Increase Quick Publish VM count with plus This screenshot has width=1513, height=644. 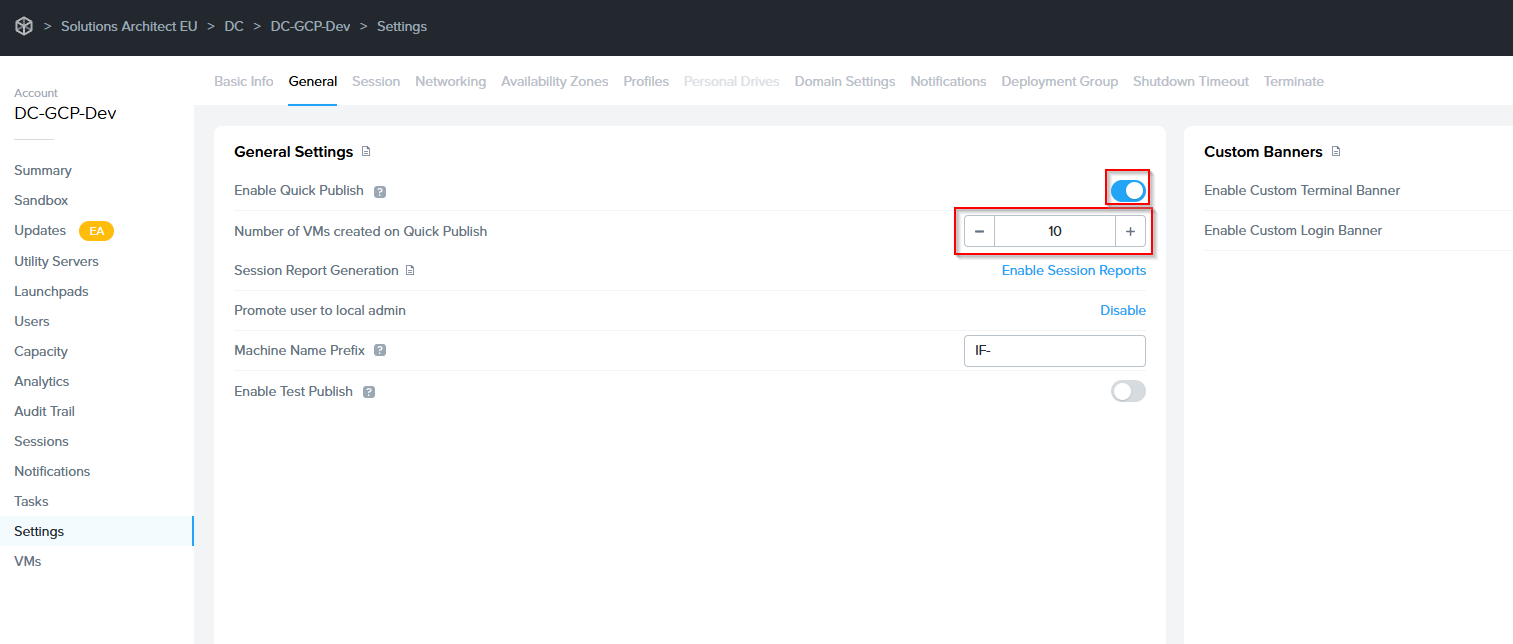click(1130, 231)
